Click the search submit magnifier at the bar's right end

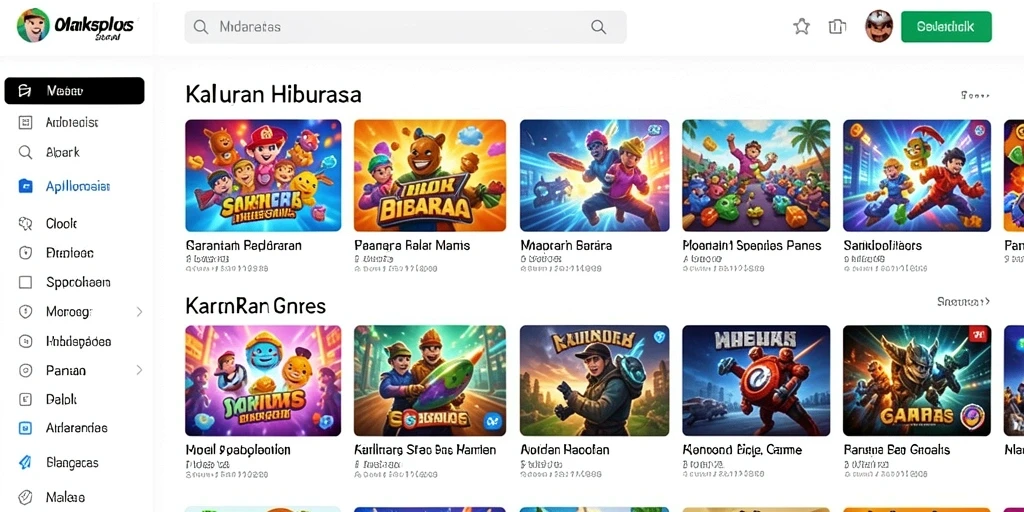click(x=598, y=27)
